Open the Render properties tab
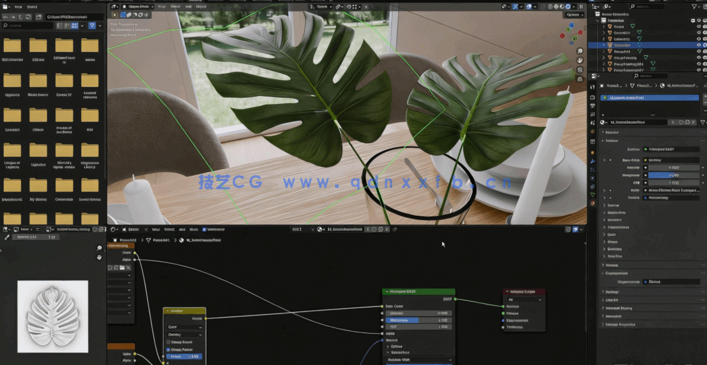This screenshot has width=707, height=365. (592, 97)
